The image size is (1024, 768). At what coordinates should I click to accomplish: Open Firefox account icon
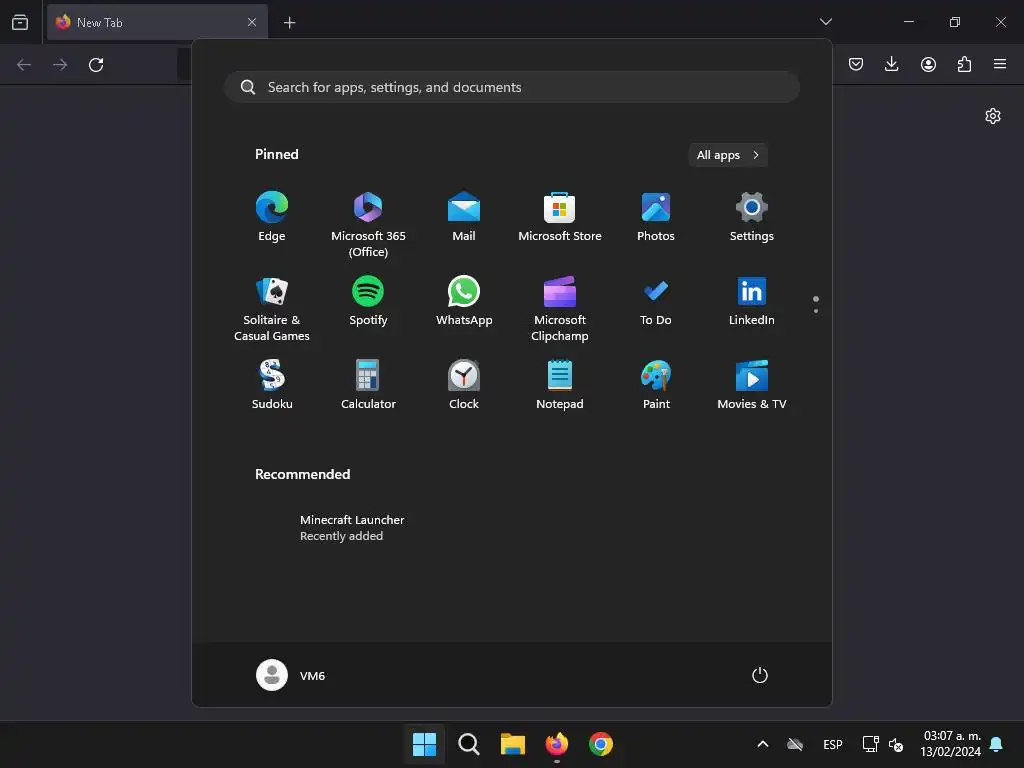pyautogui.click(x=928, y=64)
